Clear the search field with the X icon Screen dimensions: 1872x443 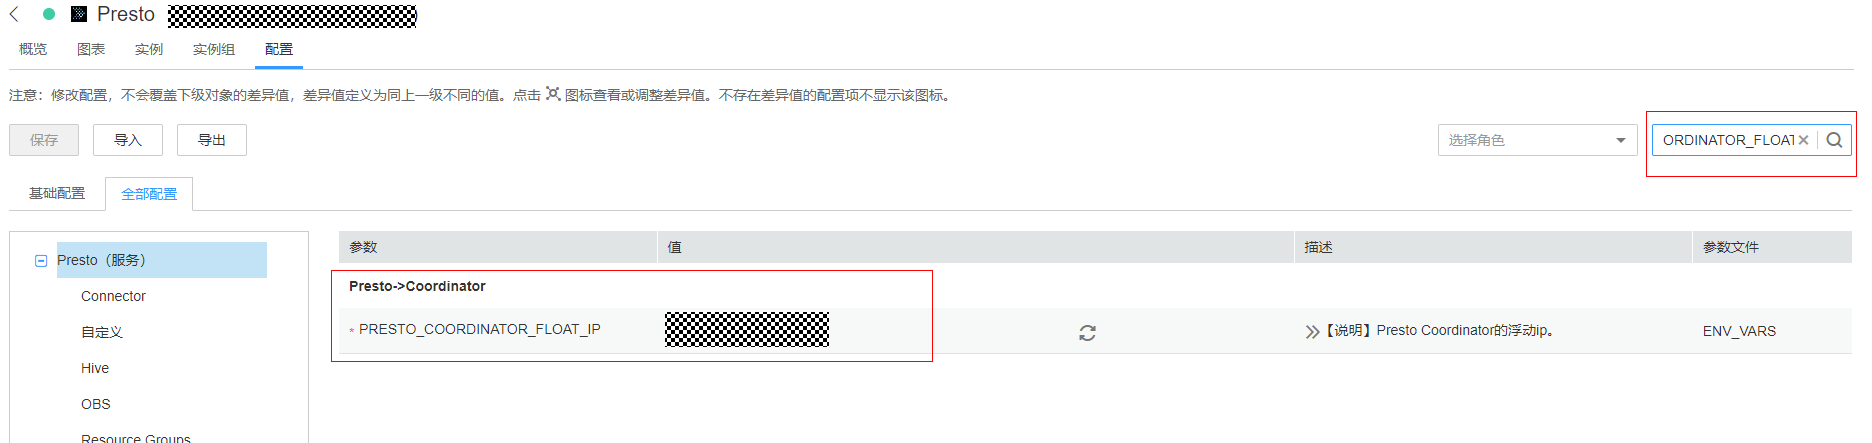(1803, 140)
